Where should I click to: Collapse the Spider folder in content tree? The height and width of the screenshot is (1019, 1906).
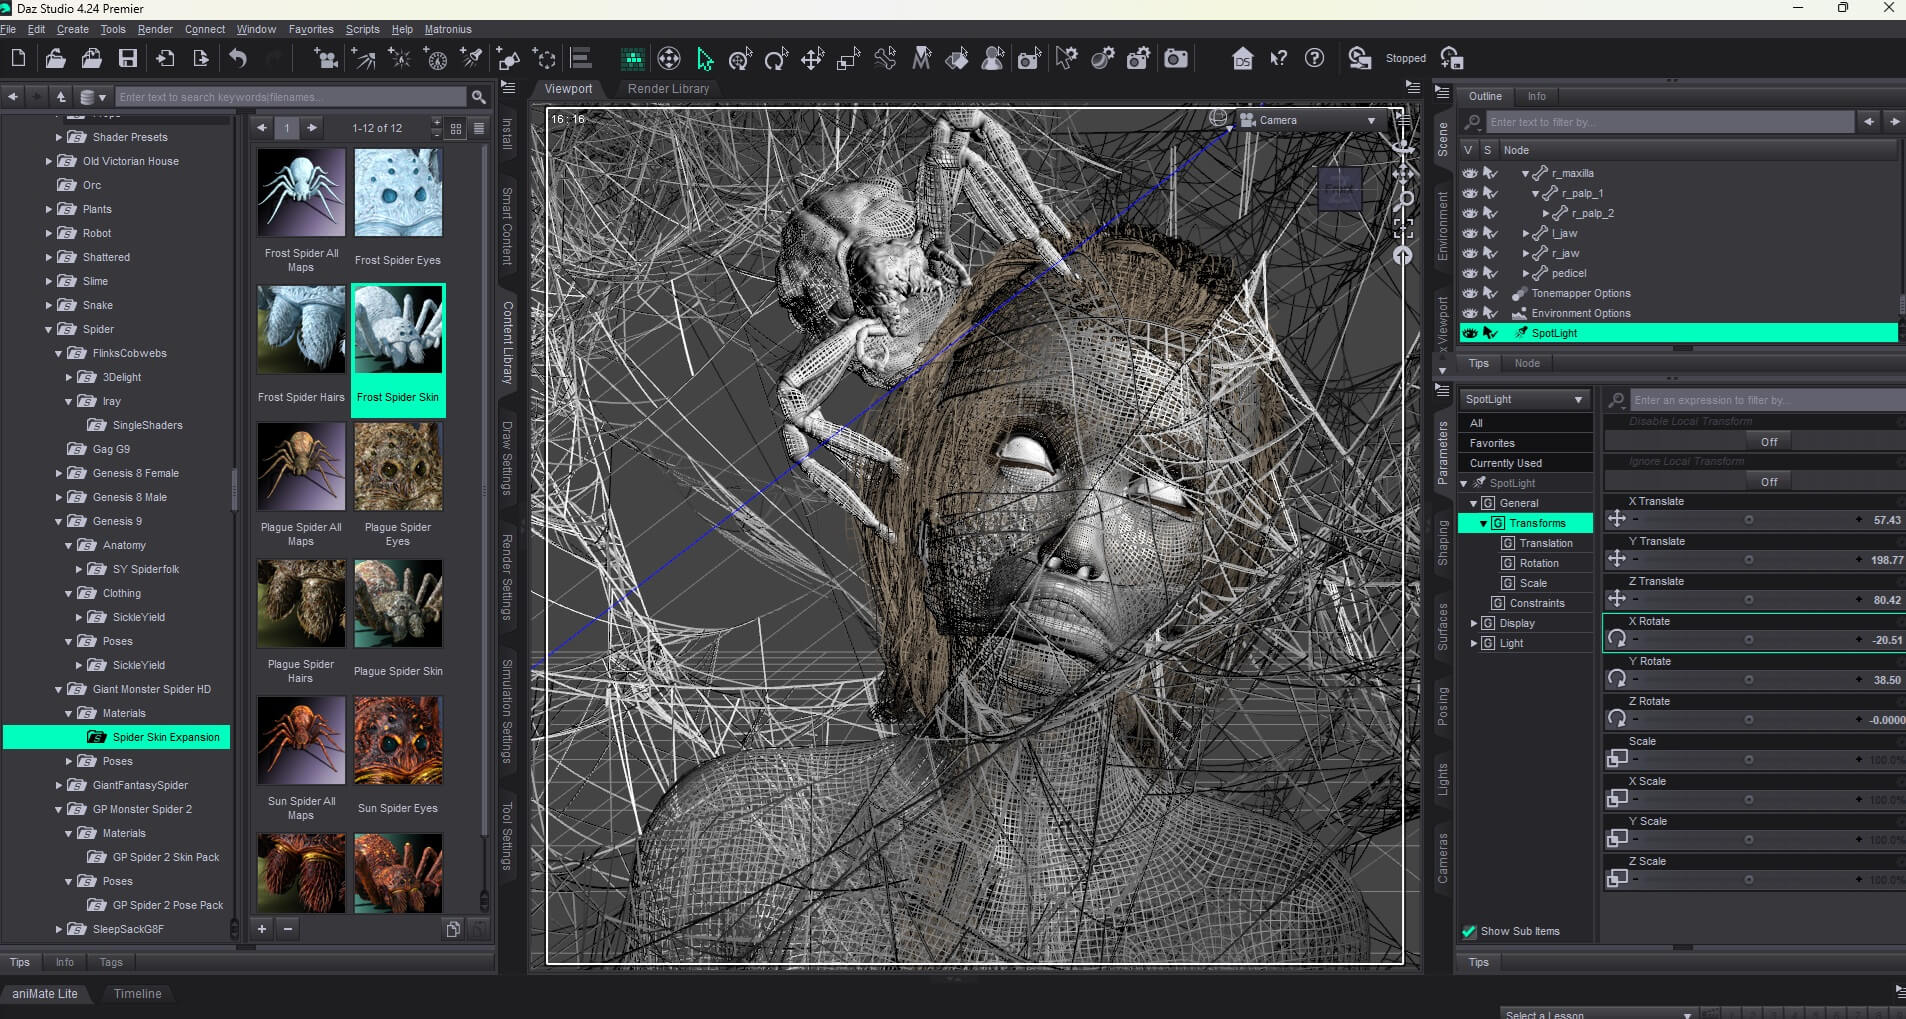[x=48, y=329]
